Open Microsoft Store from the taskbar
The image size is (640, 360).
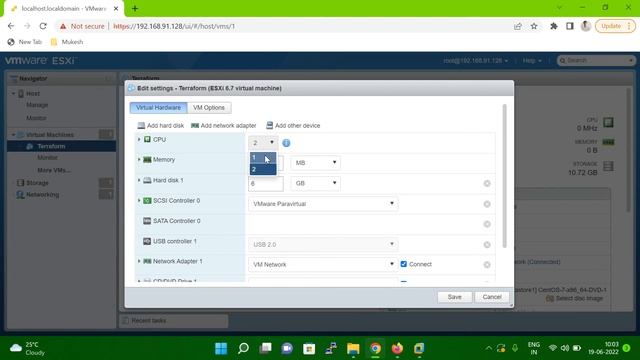click(309, 349)
